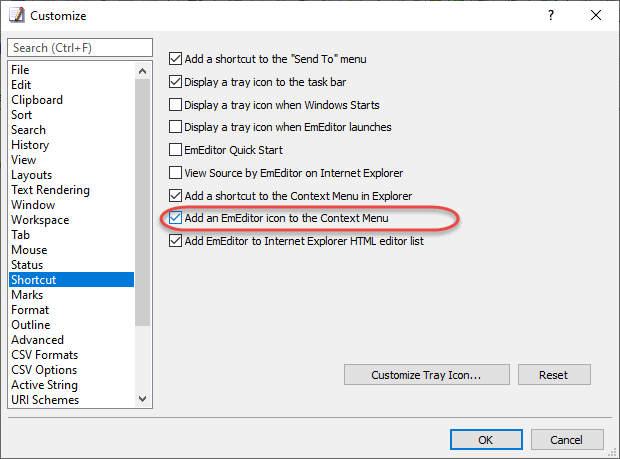Screen dimensions: 620x459
Task: Click the Customize Tray Icon... button
Action: [427, 374]
